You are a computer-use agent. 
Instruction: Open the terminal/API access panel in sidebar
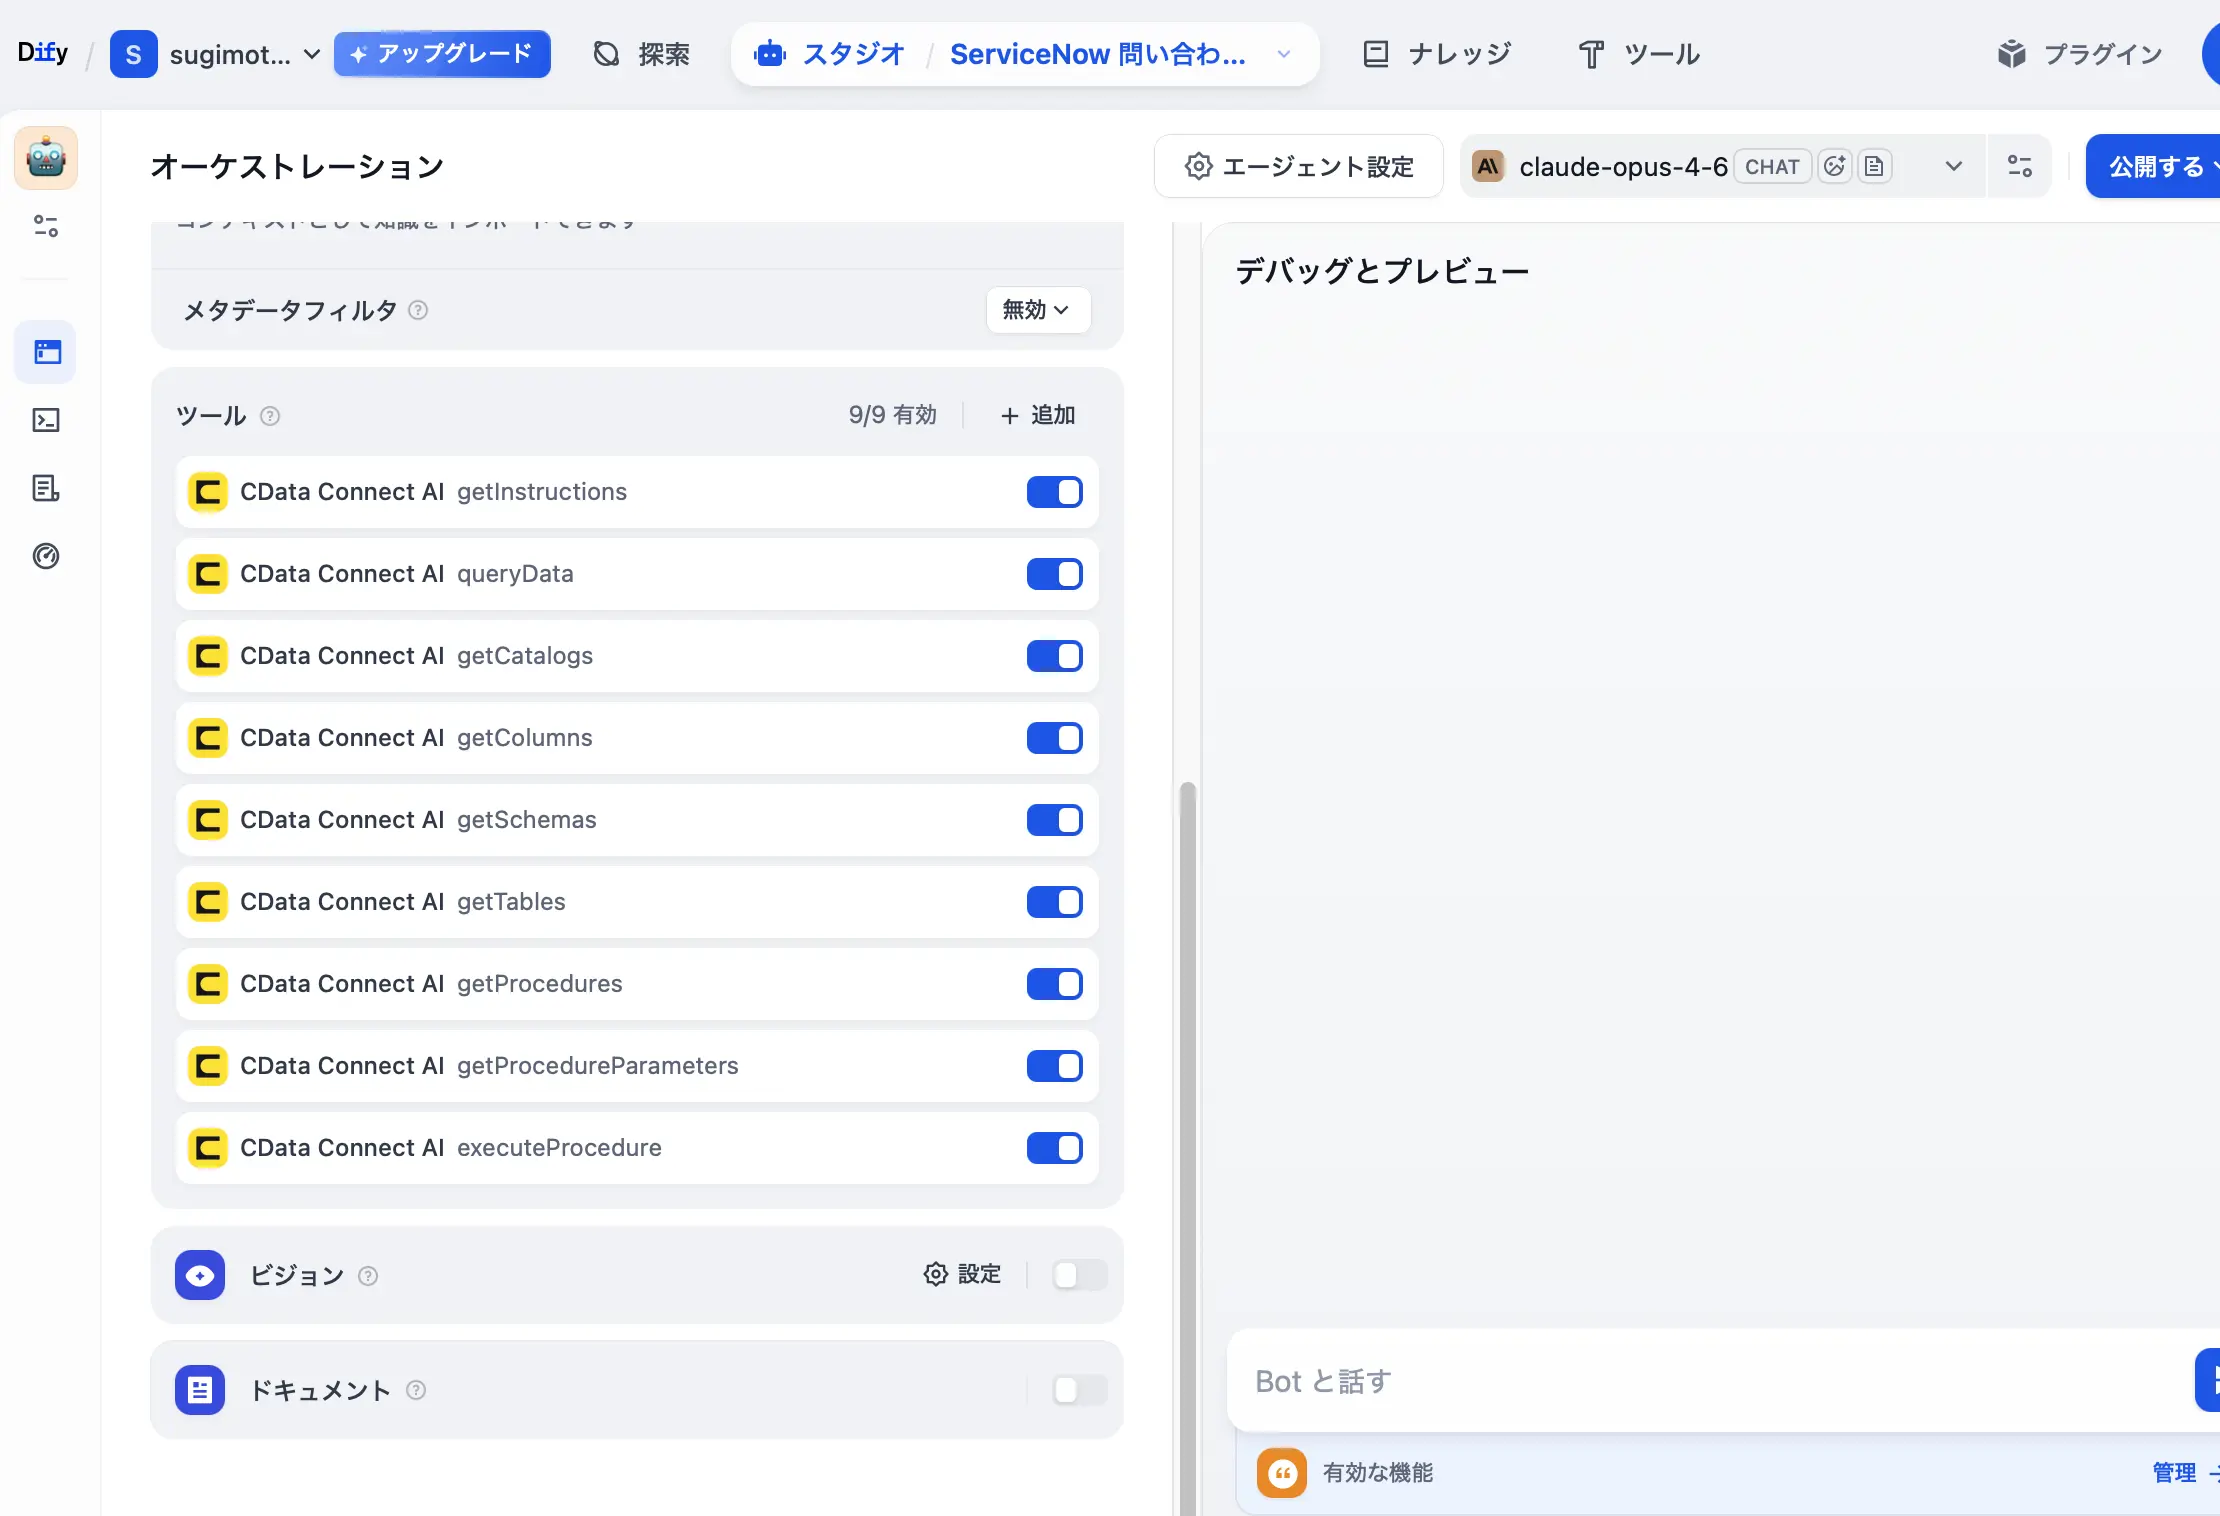point(45,420)
